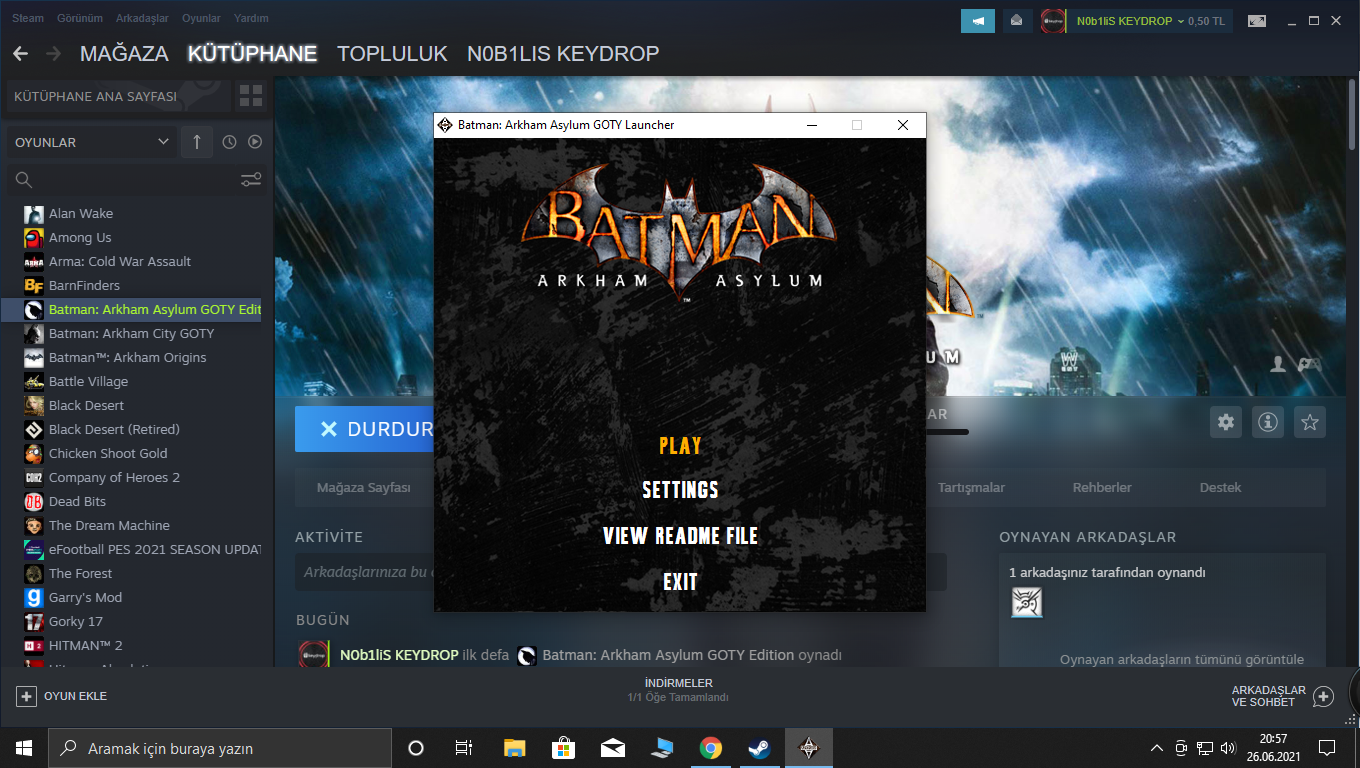Open game settings gear icon
Screen dimensions: 1360x768
(1226, 423)
